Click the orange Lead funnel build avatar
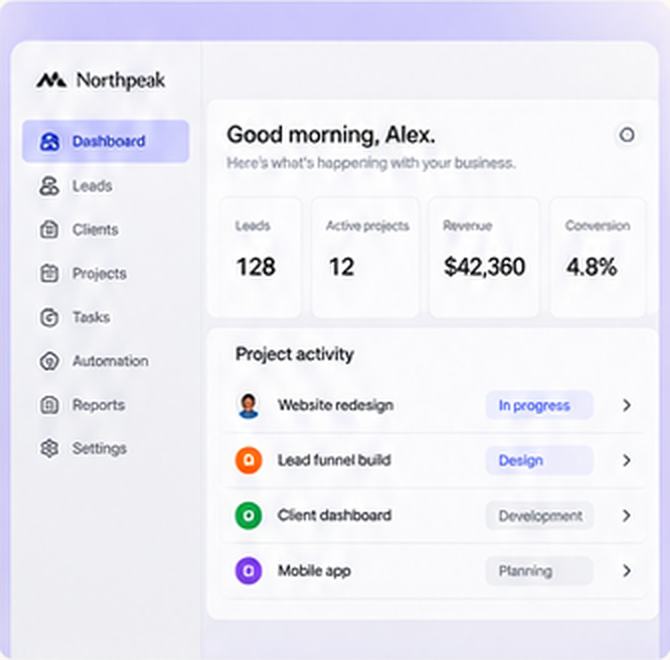670x660 pixels. [248, 460]
